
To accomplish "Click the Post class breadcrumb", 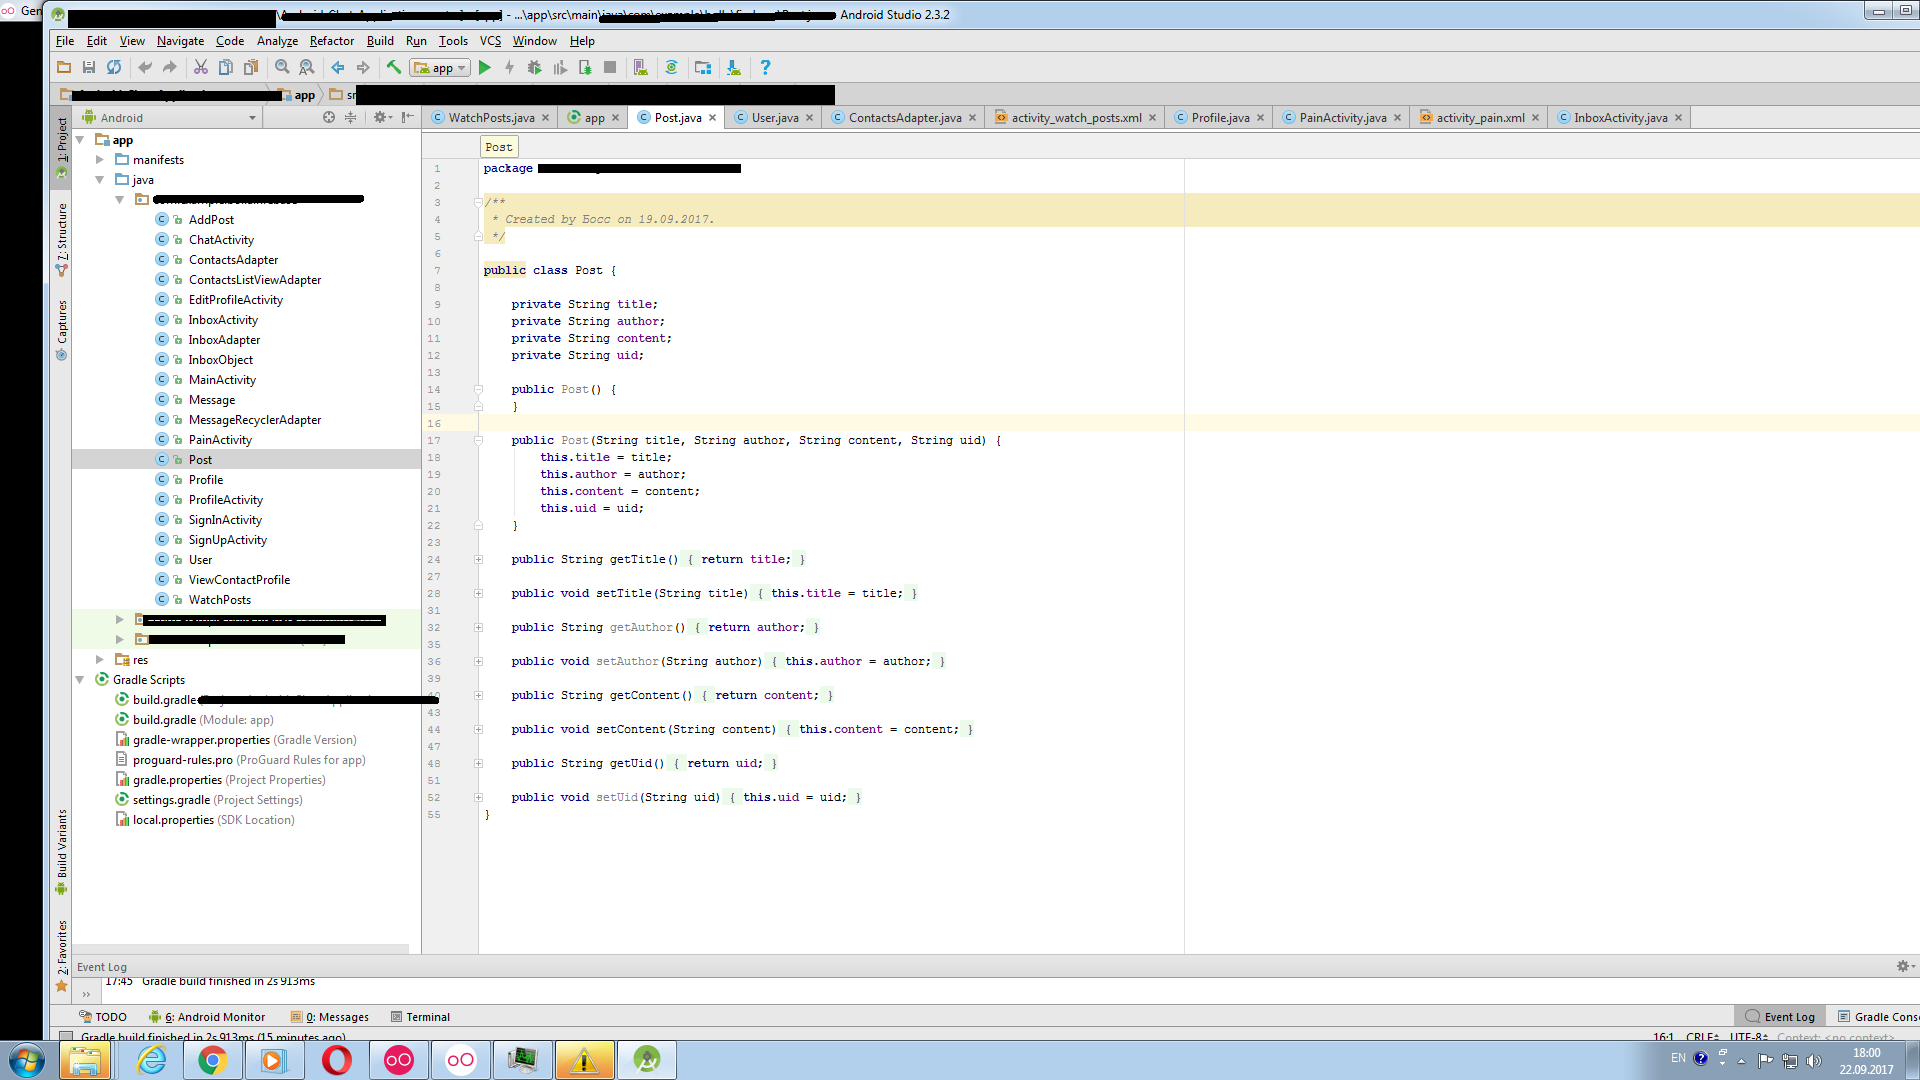I will click(498, 147).
